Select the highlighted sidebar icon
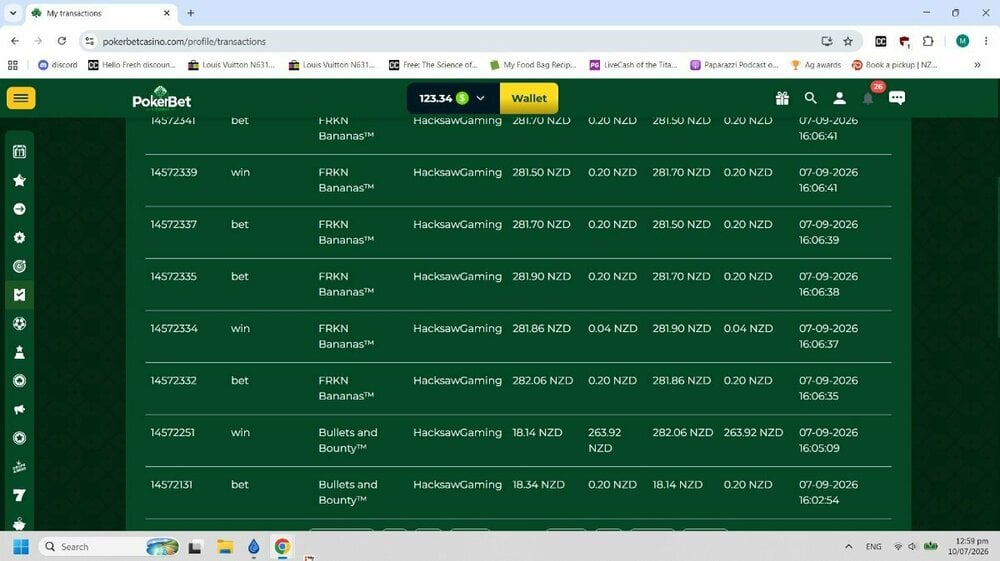The height and width of the screenshot is (561, 1000). click(x=20, y=295)
